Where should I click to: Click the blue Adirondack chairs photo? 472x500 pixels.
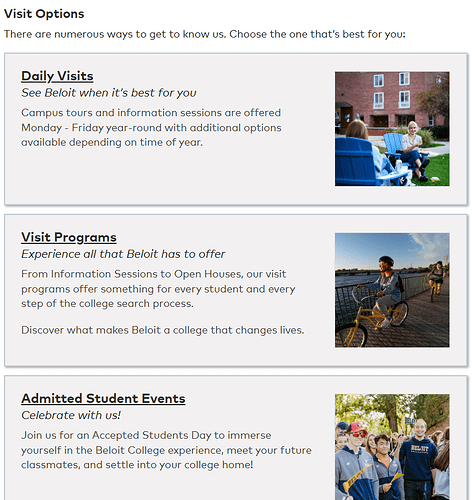[x=392, y=129]
